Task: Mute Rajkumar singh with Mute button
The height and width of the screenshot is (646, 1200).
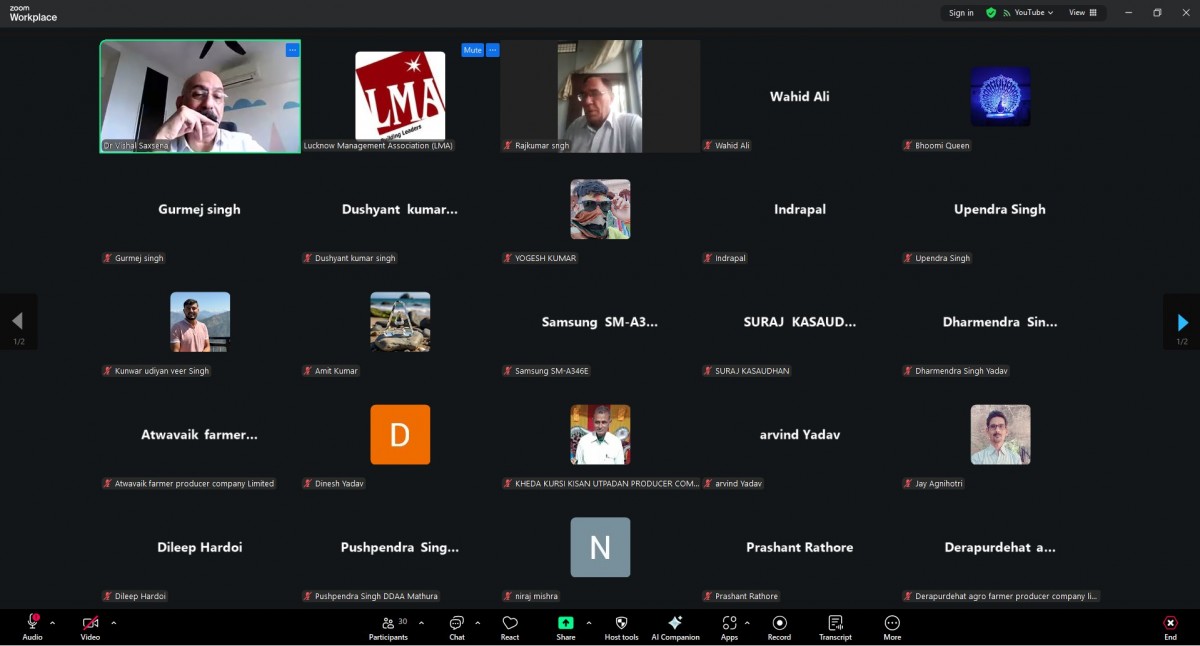Action: (x=472, y=50)
